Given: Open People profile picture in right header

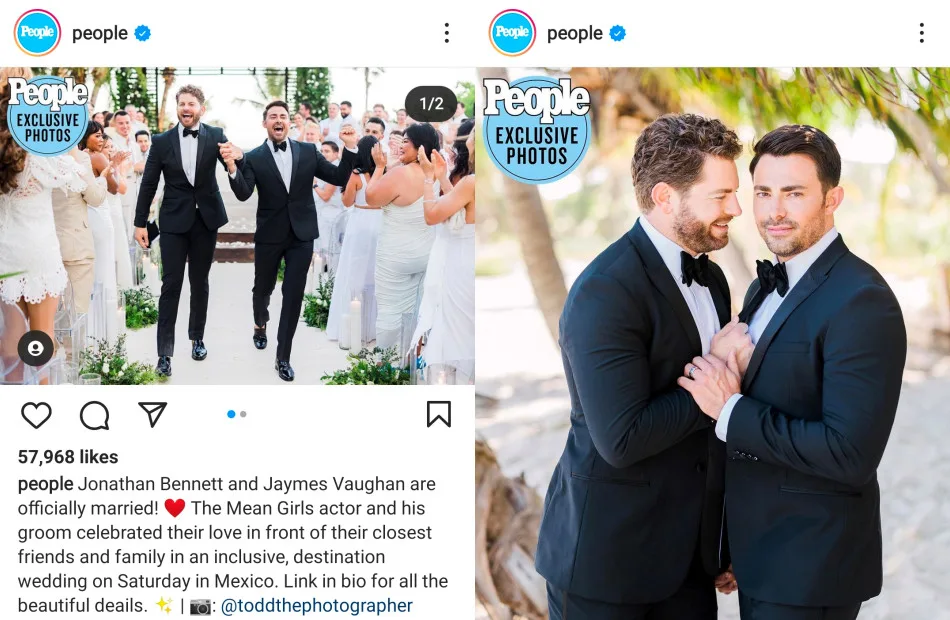Looking at the screenshot, I should (513, 33).
